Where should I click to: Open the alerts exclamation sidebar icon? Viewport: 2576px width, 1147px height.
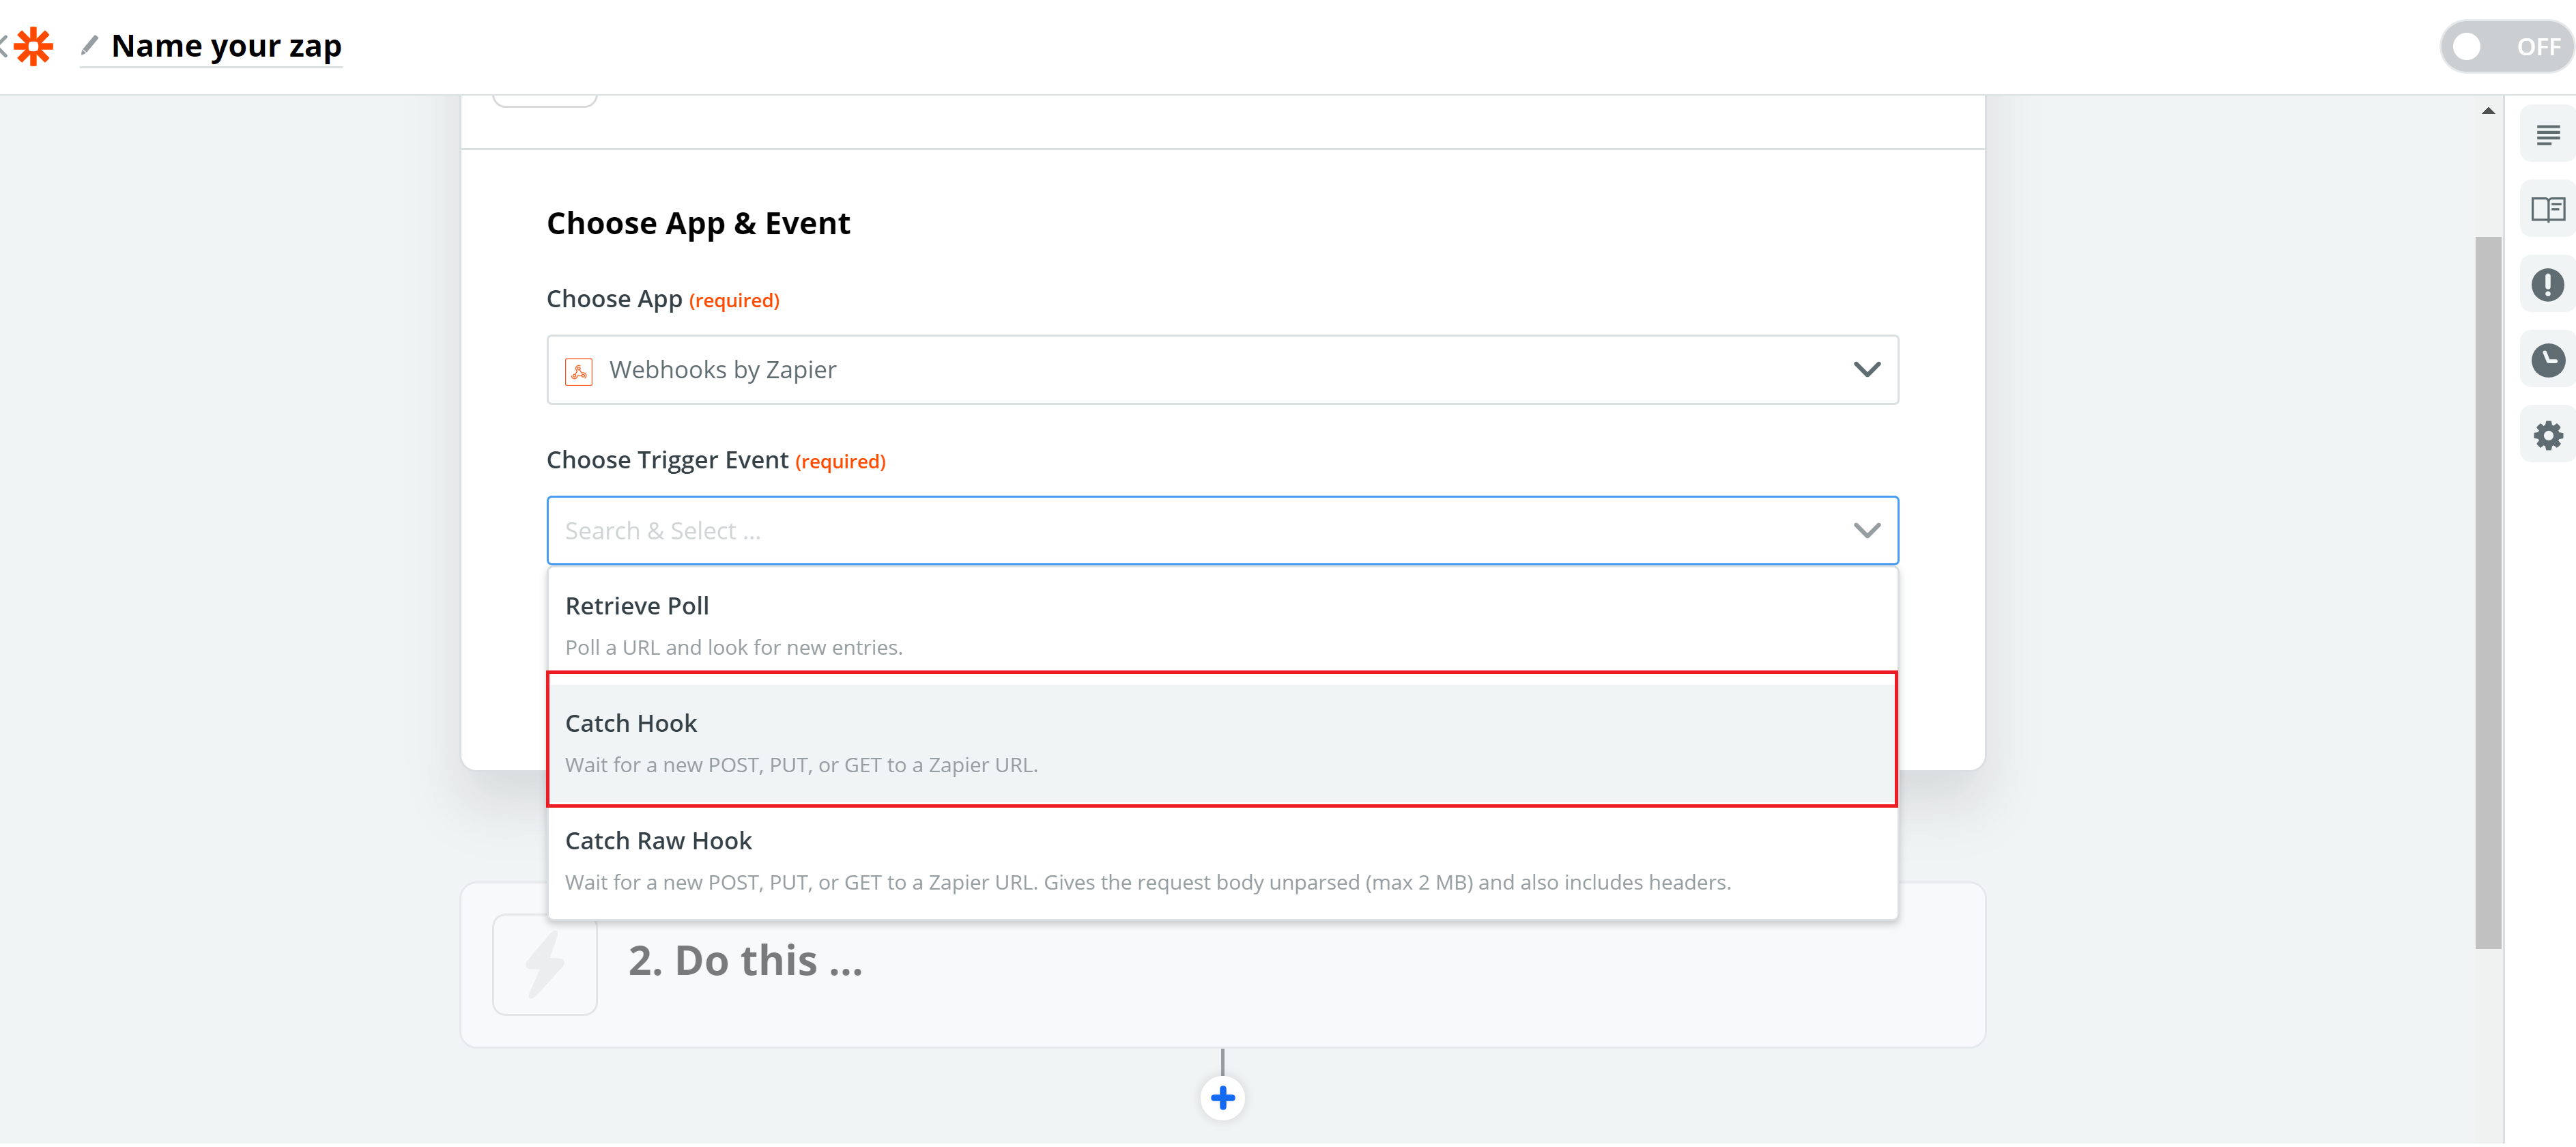tap(2548, 285)
